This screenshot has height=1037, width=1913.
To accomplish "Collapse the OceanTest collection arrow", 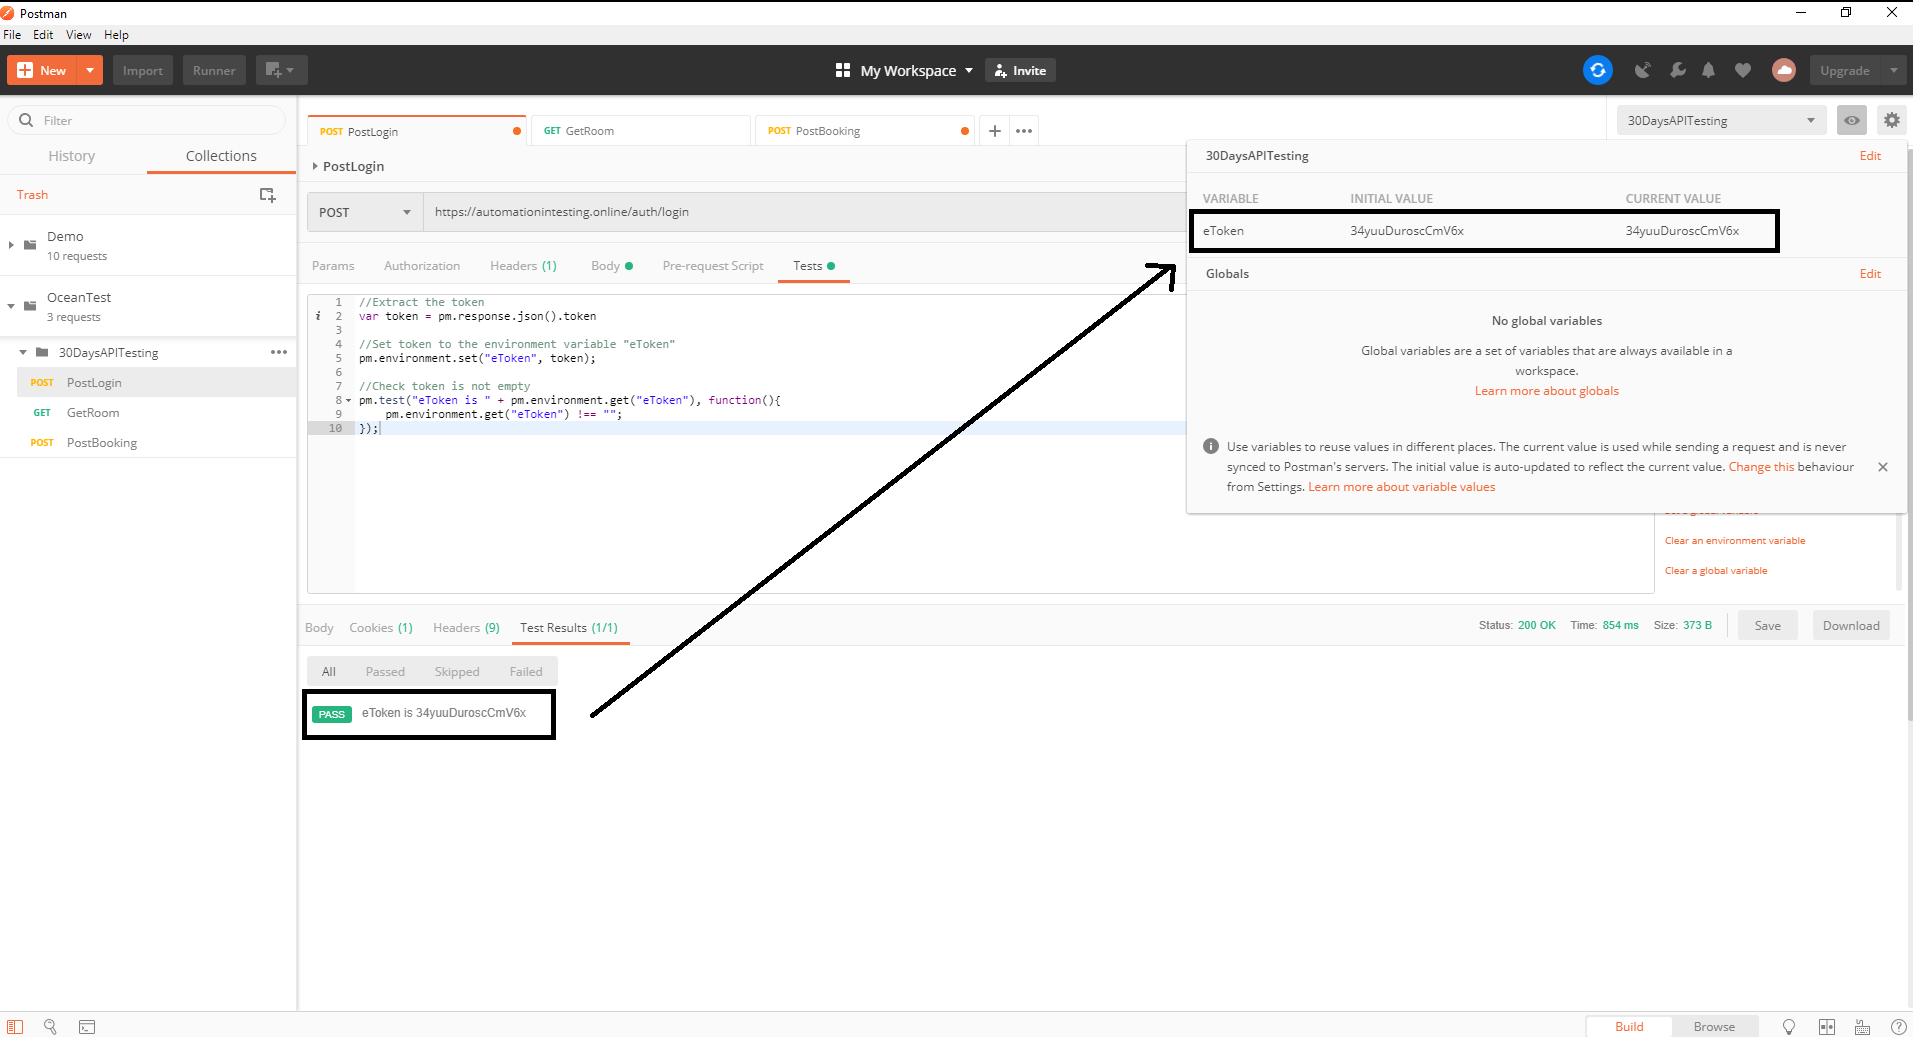I will [x=11, y=306].
